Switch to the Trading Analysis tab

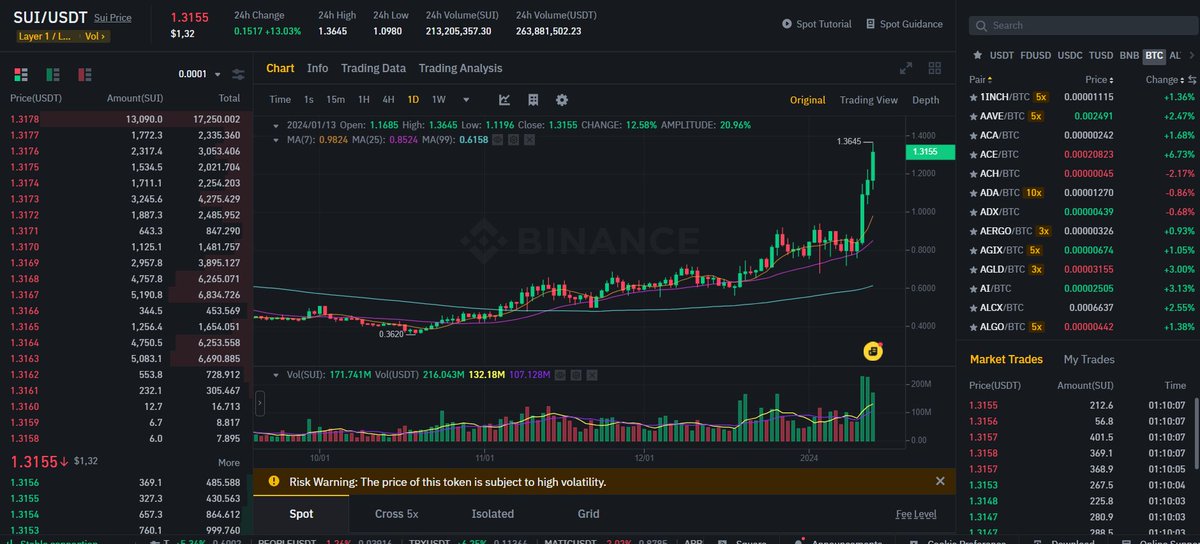(x=460, y=68)
